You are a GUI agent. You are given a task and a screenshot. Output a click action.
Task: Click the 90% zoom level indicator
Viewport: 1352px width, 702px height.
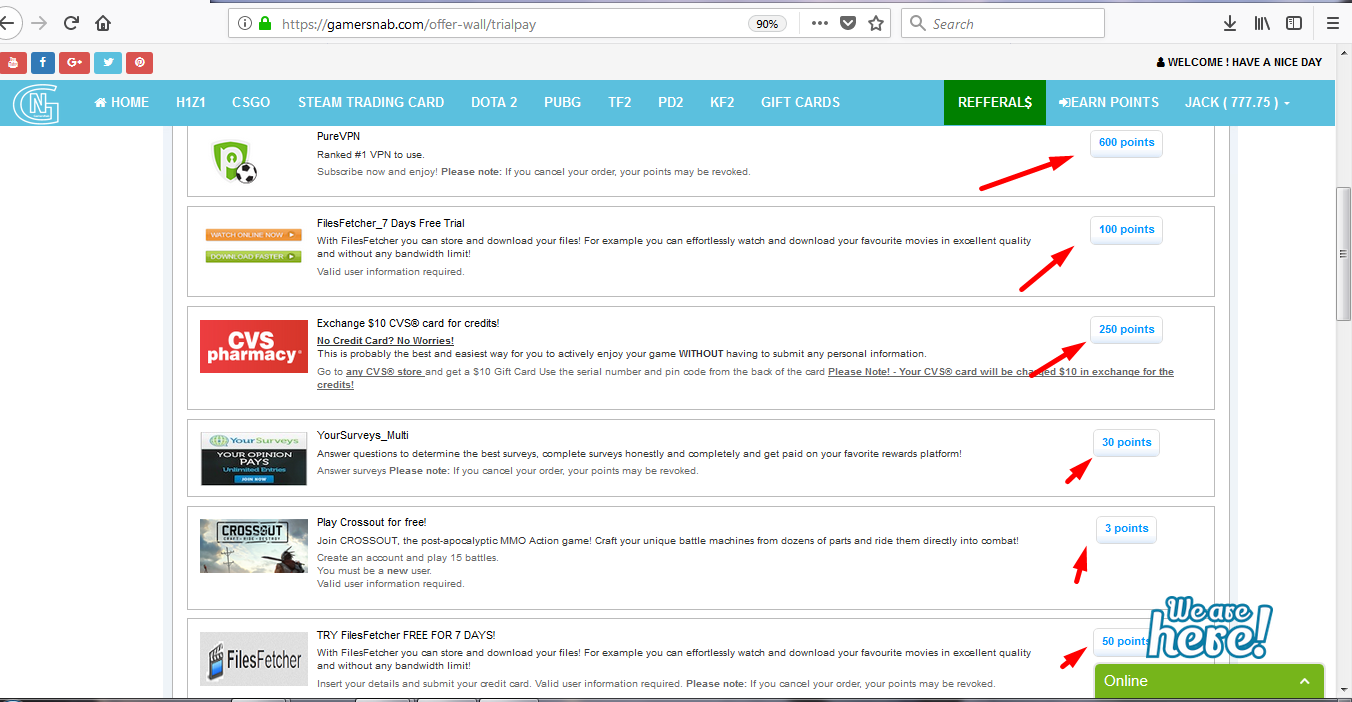tap(767, 24)
